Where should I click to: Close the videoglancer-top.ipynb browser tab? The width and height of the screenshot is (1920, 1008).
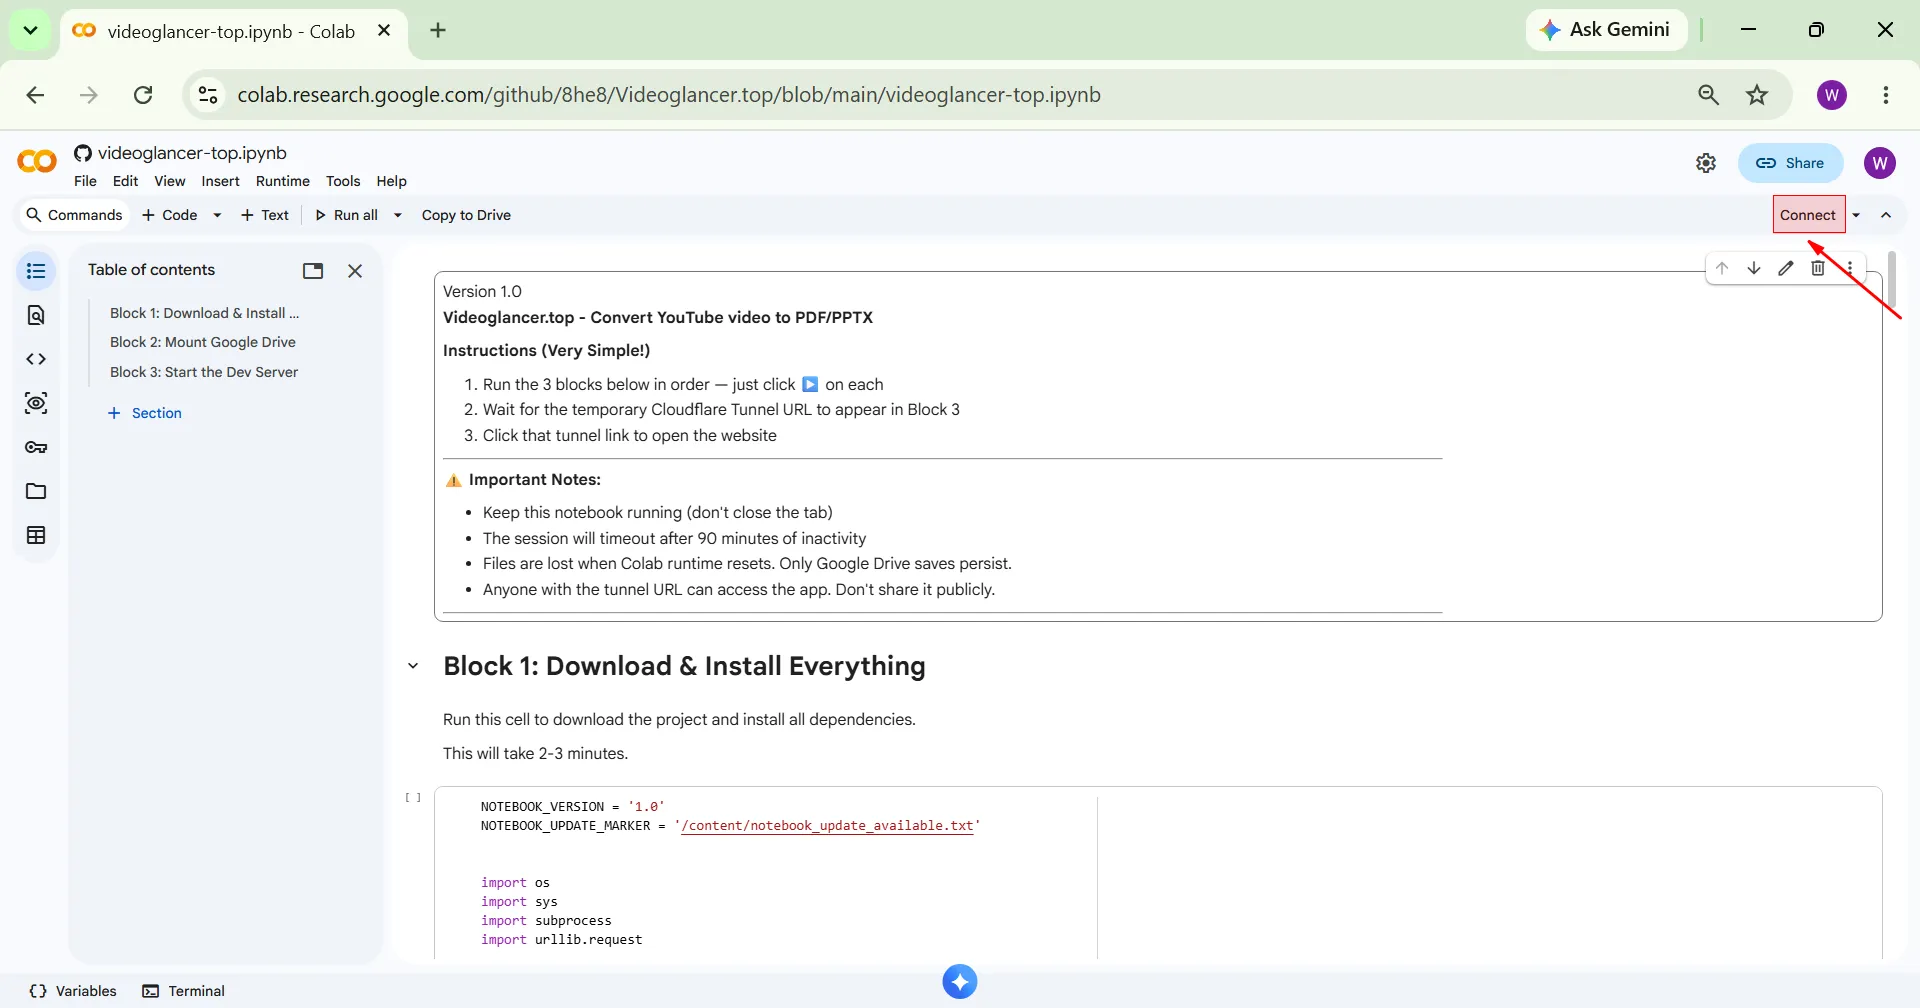point(383,31)
